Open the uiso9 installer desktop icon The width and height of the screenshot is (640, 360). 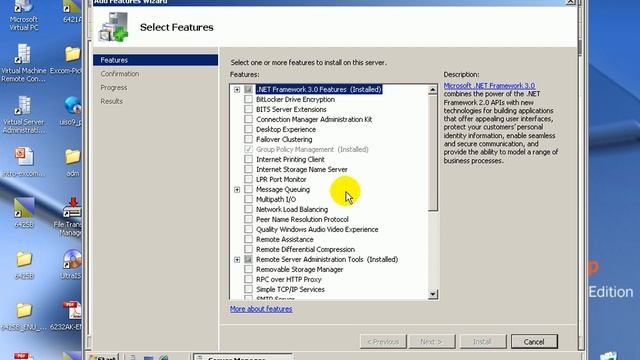click(x=72, y=111)
